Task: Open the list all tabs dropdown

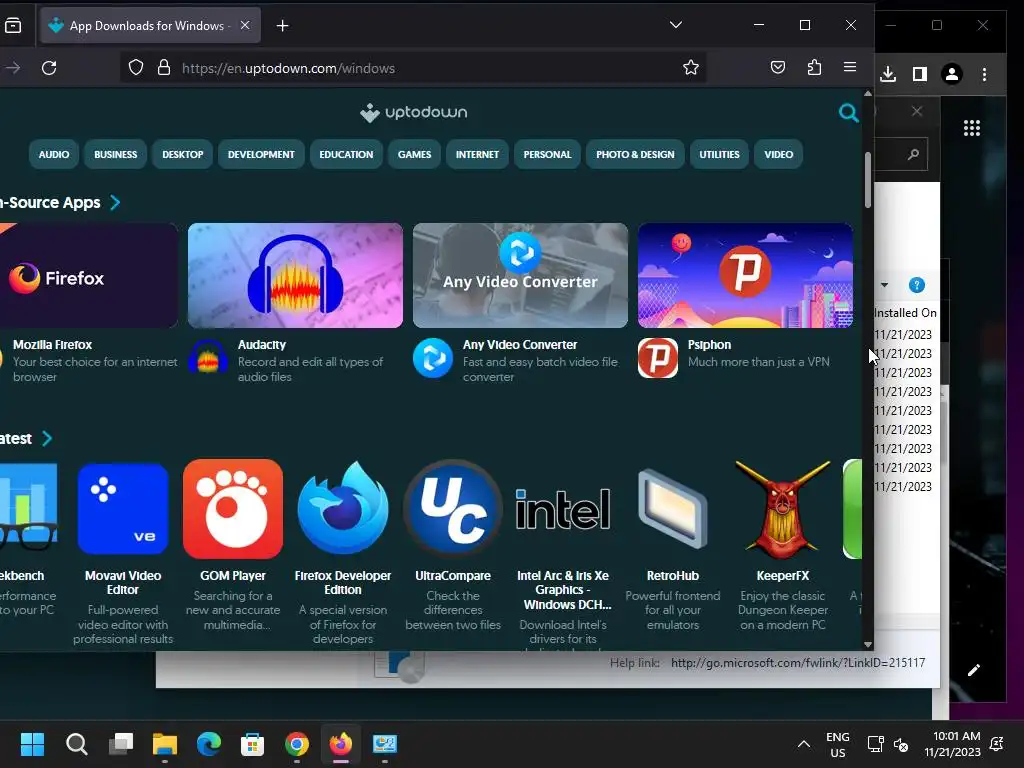Action: click(x=676, y=25)
